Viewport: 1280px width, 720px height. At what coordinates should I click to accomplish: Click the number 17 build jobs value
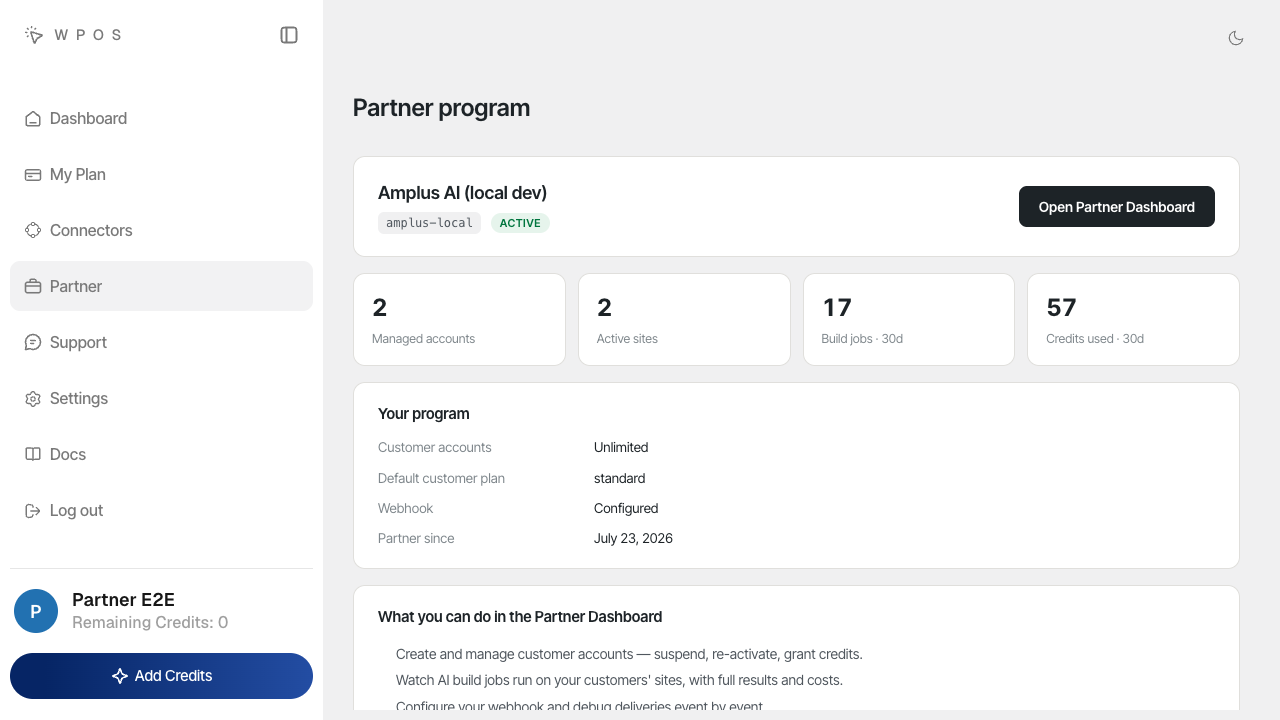836,307
